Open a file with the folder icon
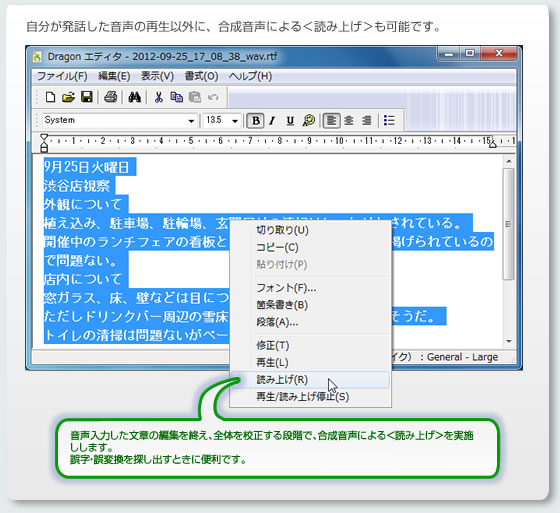 (x=68, y=97)
